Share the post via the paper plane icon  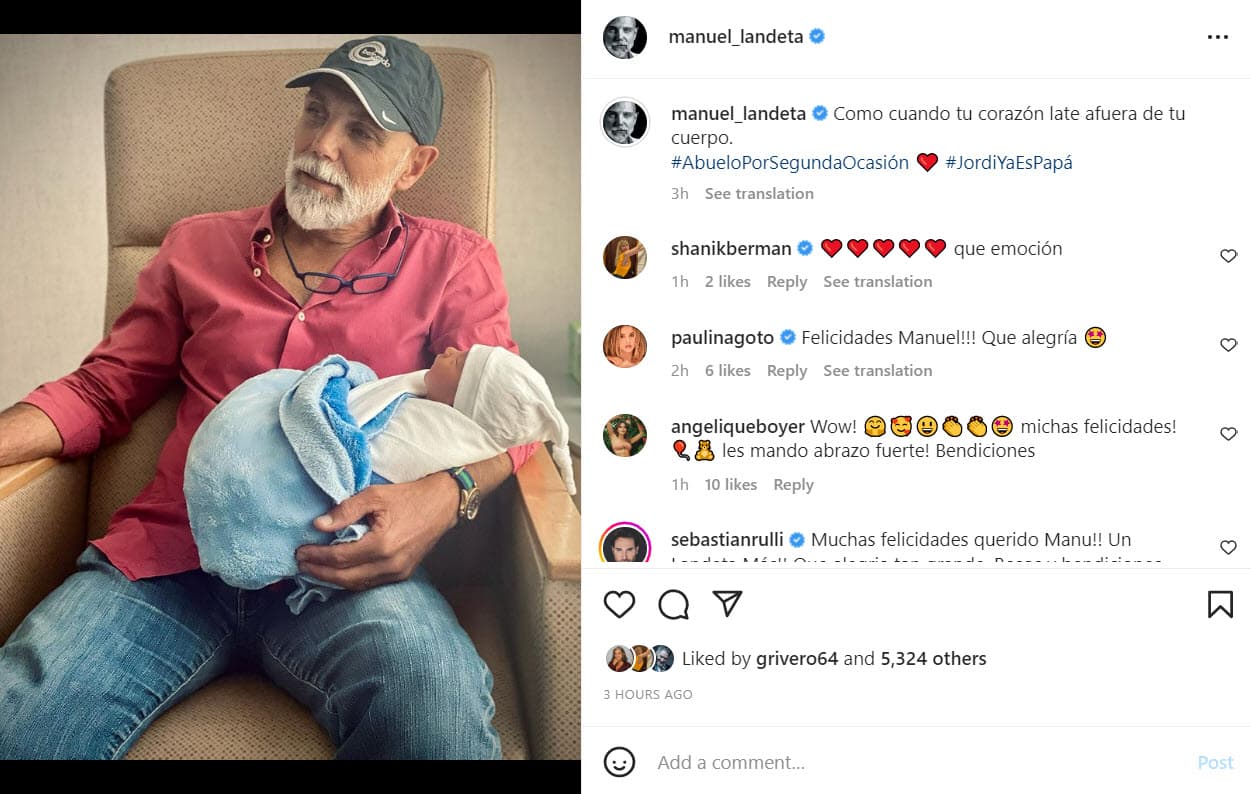[x=727, y=603]
